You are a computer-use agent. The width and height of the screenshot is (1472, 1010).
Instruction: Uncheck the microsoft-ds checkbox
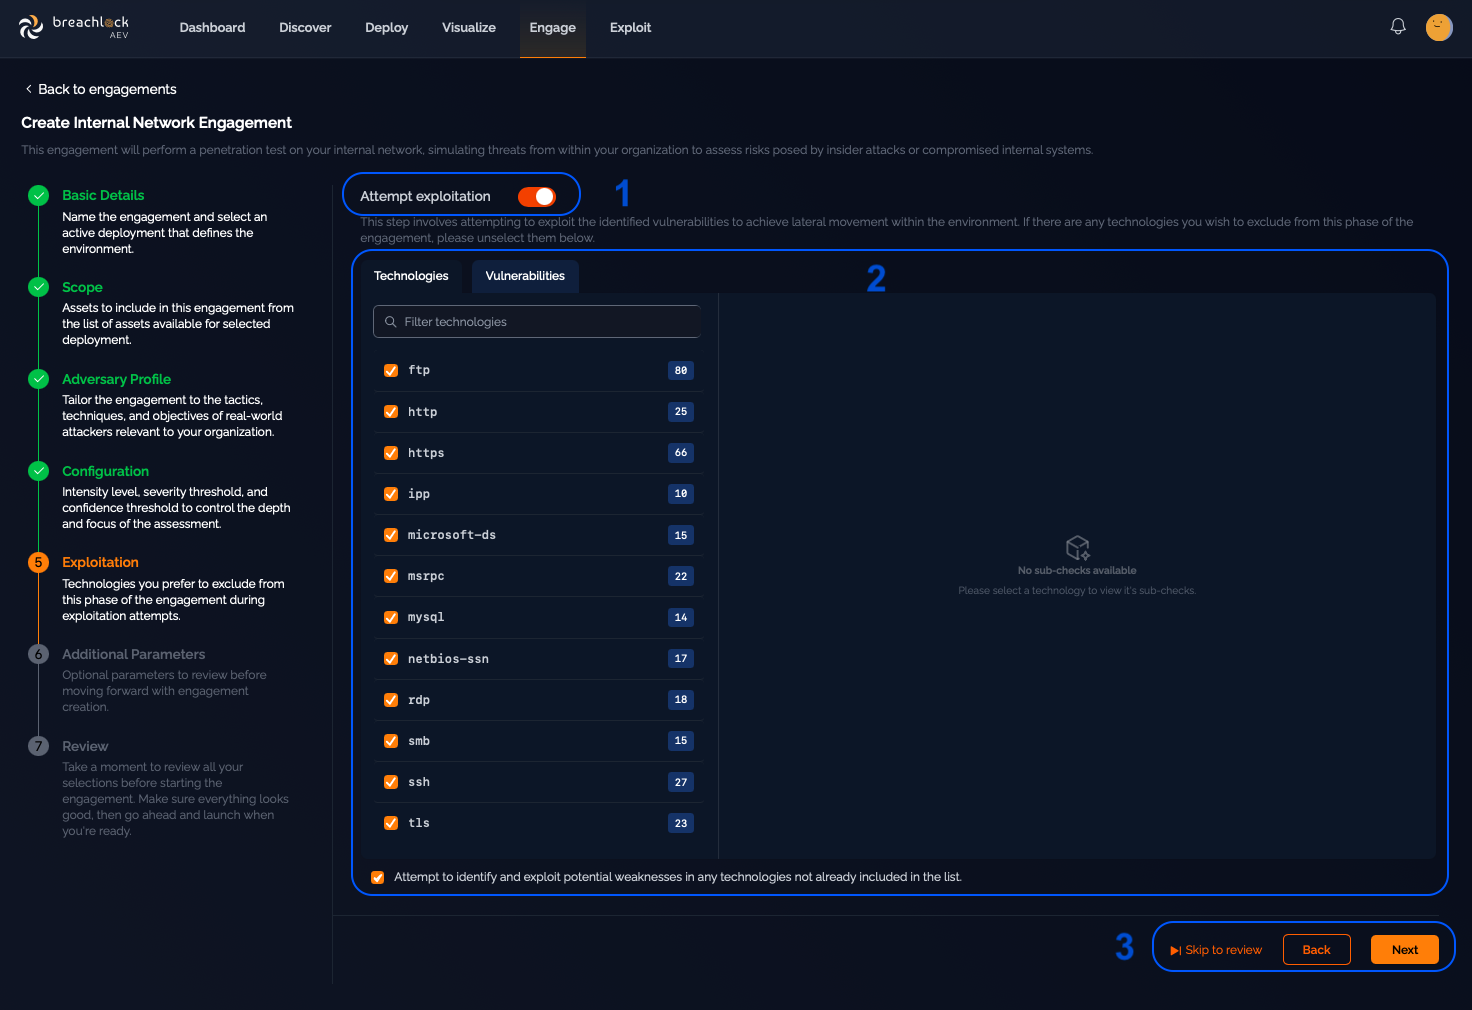point(391,535)
